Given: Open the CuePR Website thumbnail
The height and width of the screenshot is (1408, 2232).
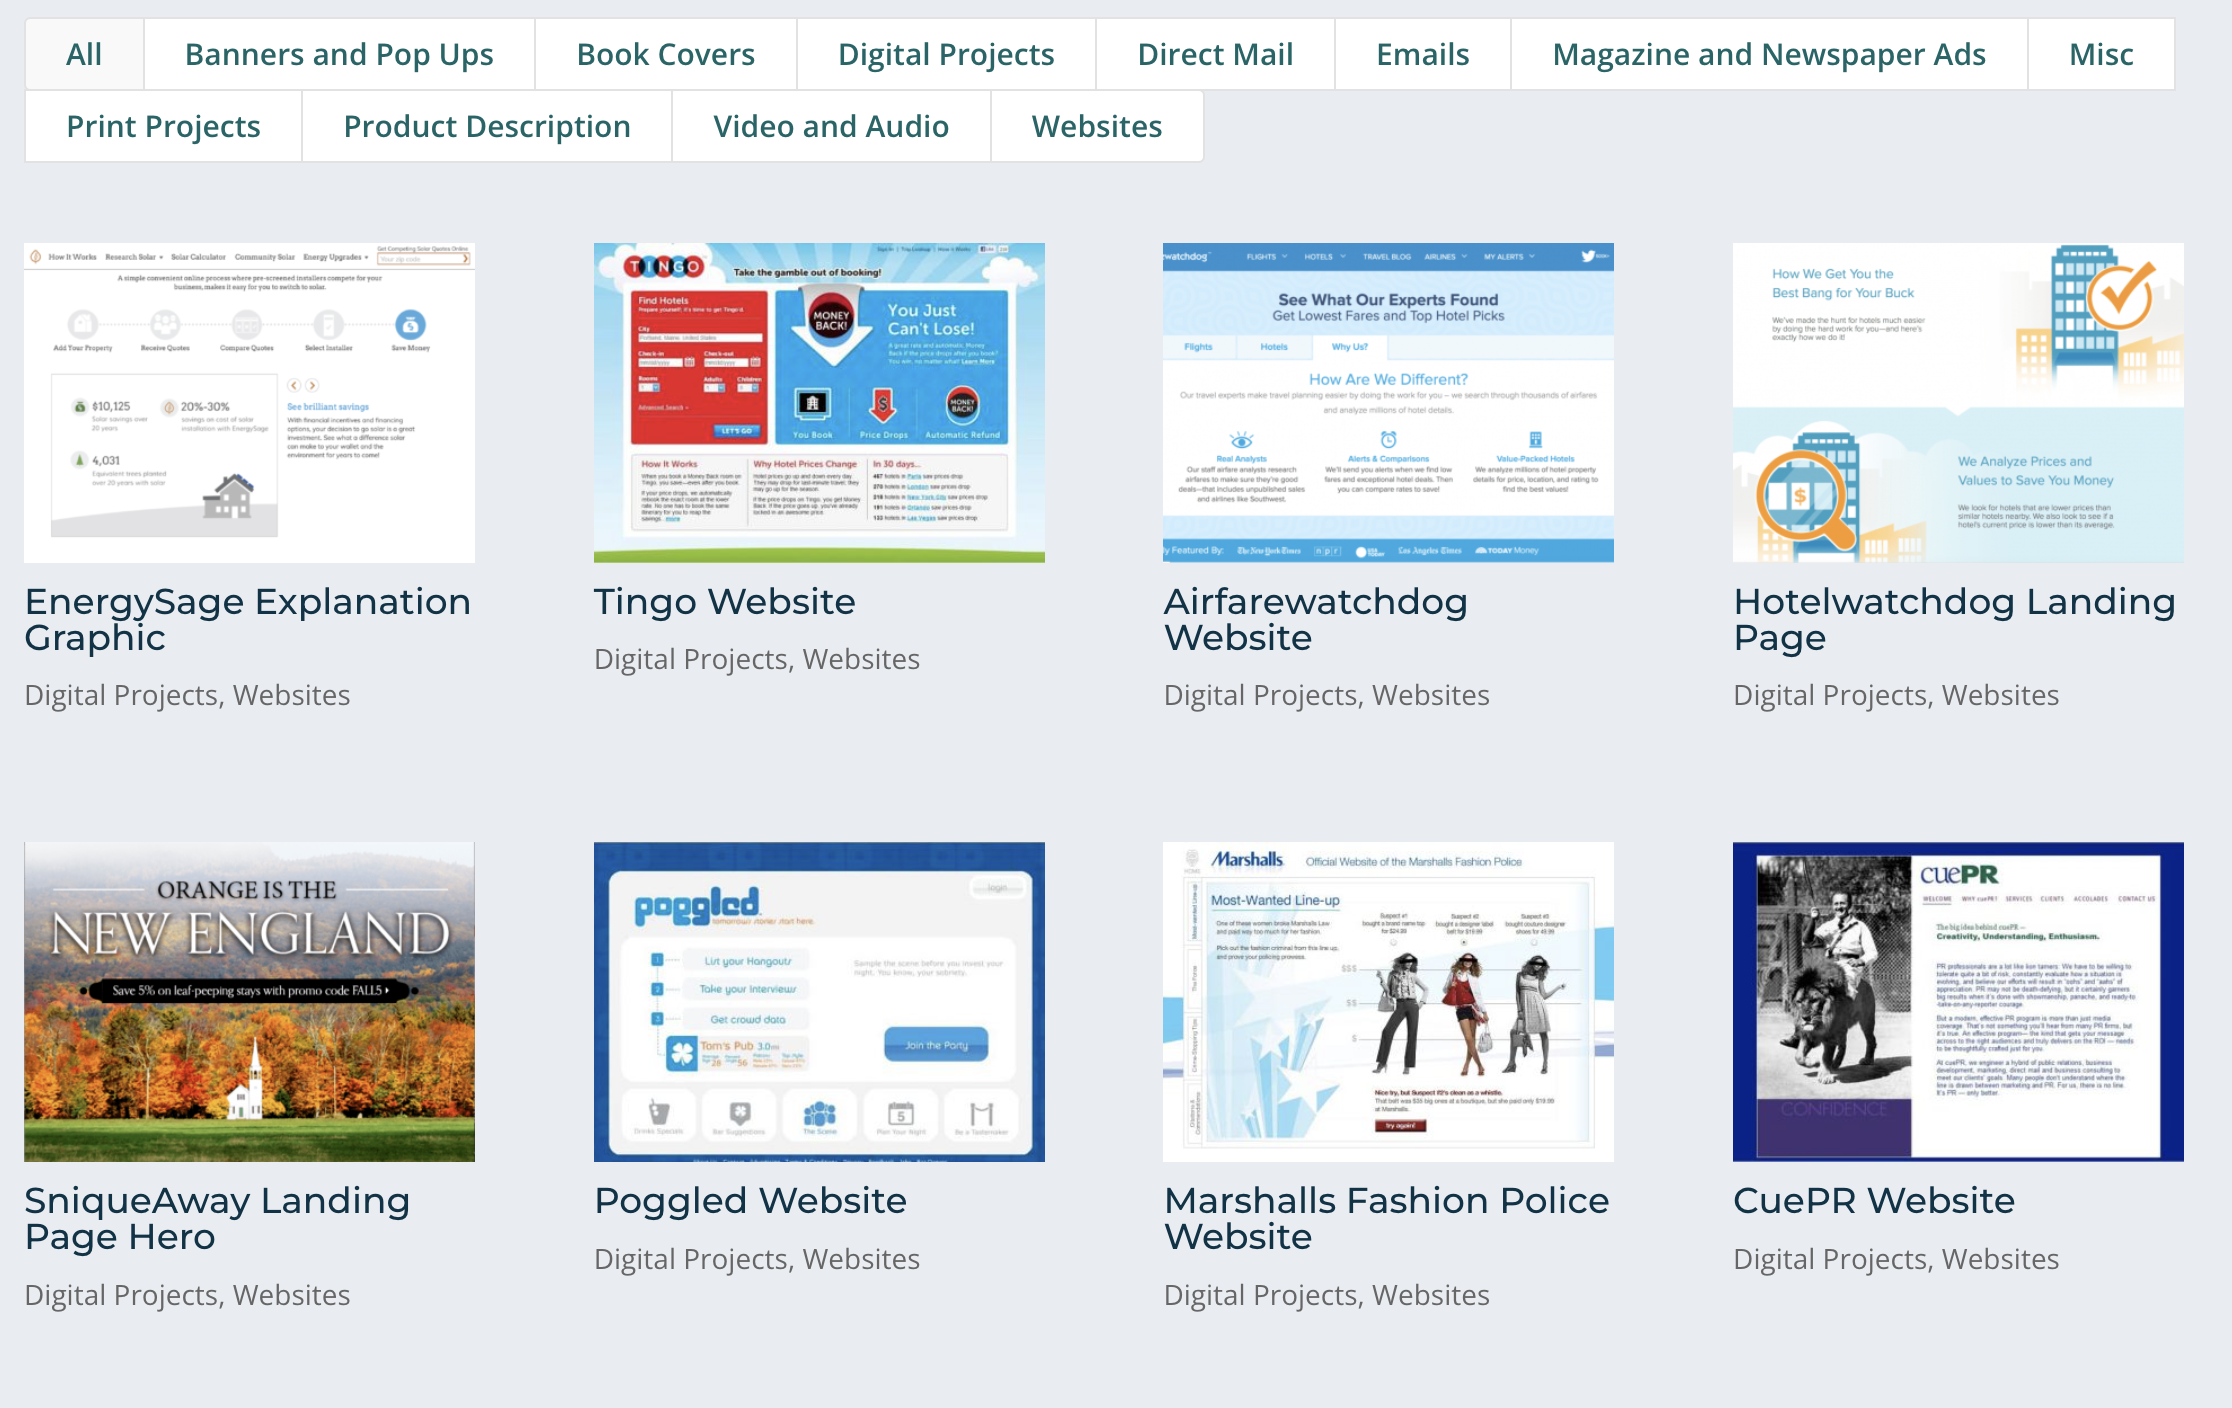Looking at the screenshot, I should [1958, 1001].
